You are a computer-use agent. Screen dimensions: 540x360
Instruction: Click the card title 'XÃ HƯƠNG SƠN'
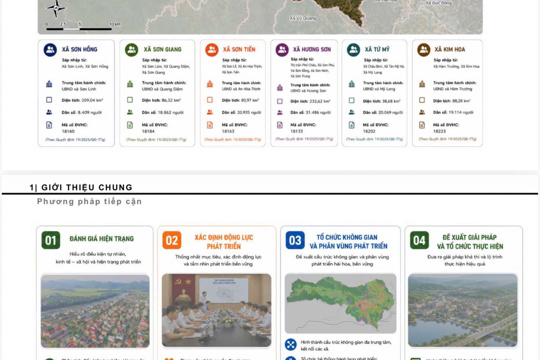[x=312, y=49]
